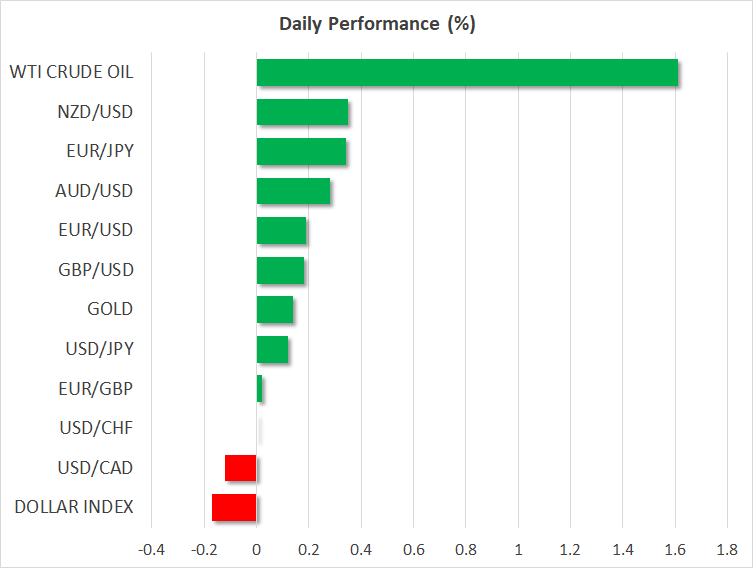Image resolution: width=753 pixels, height=568 pixels.
Task: Select the green EUR/USD bar
Action: (x=281, y=231)
